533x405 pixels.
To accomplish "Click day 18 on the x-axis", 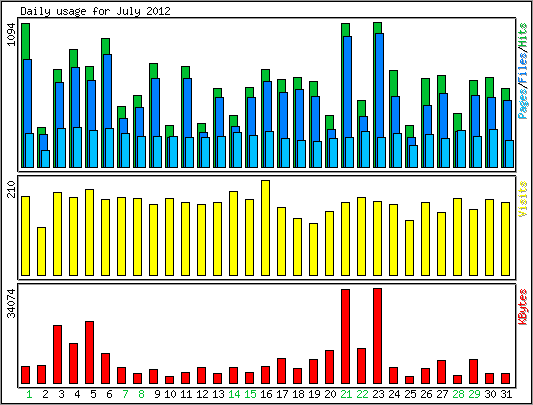I will [298, 394].
